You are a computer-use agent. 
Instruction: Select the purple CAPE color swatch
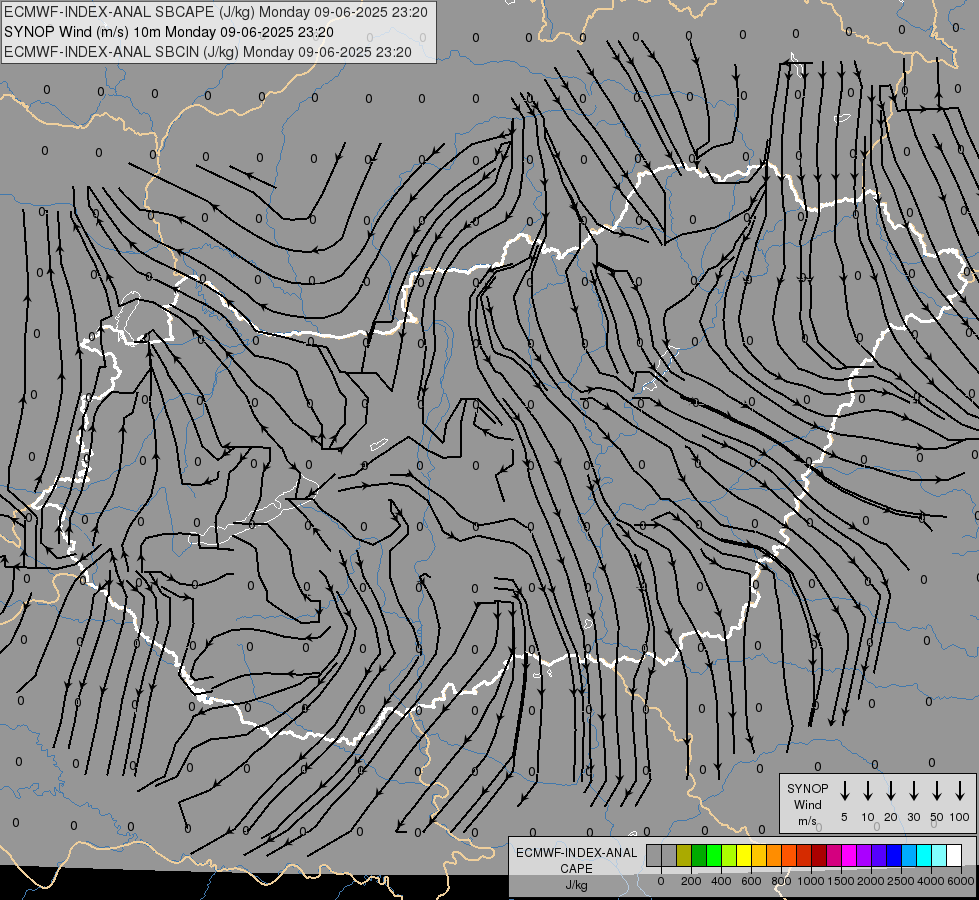[863, 855]
